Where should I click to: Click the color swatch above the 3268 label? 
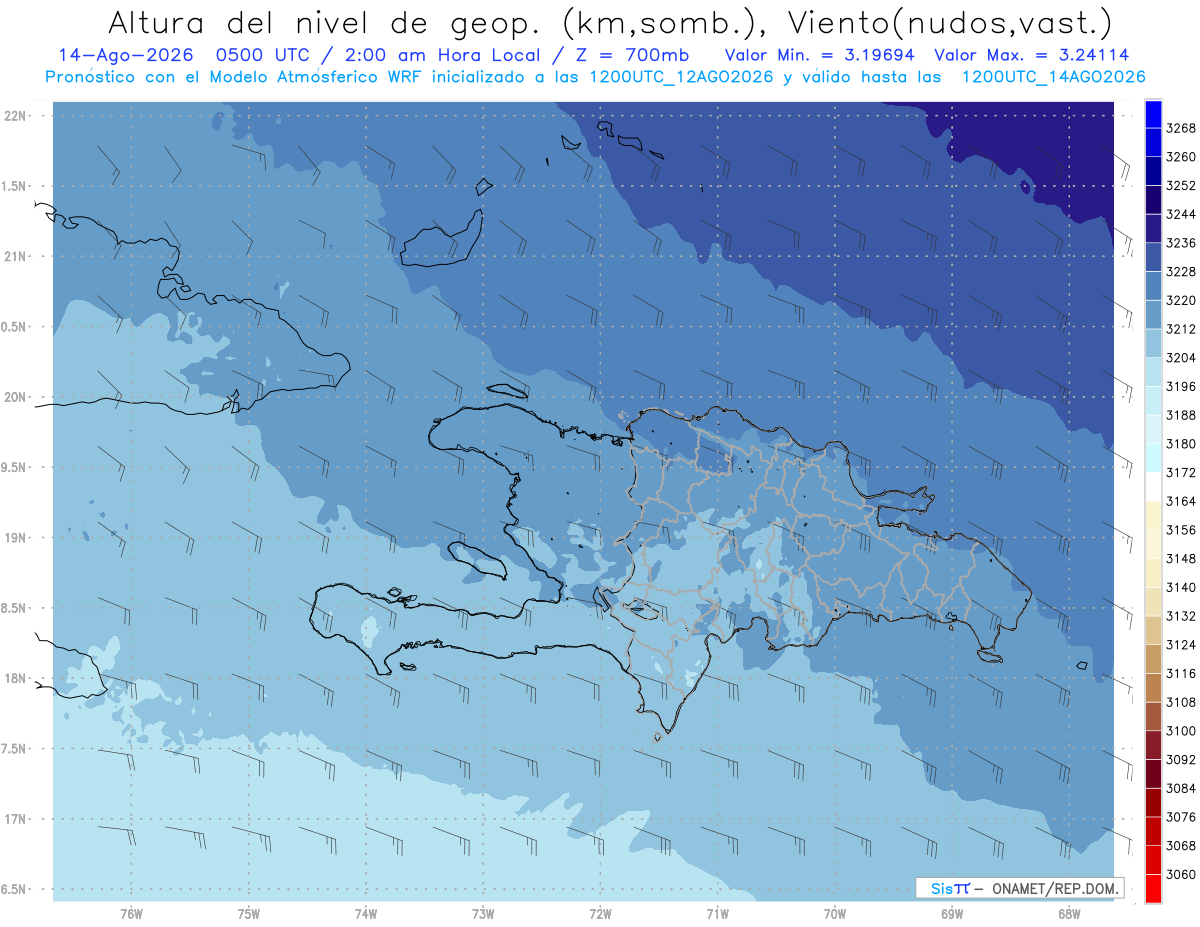1153,113
